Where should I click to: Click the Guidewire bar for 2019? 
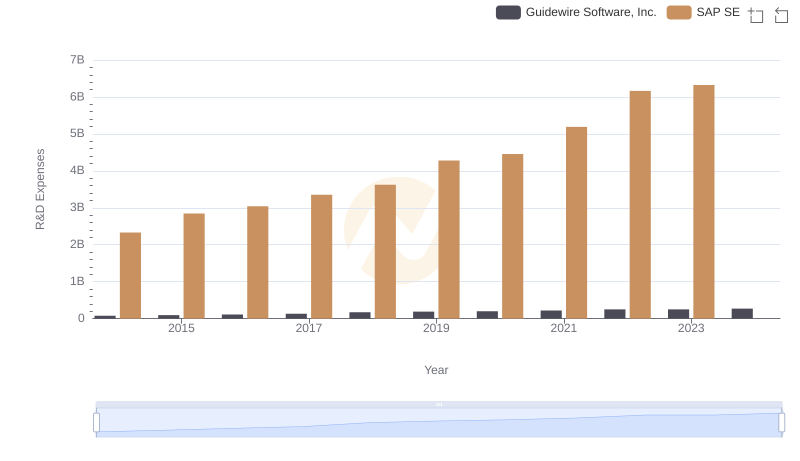(x=423, y=315)
